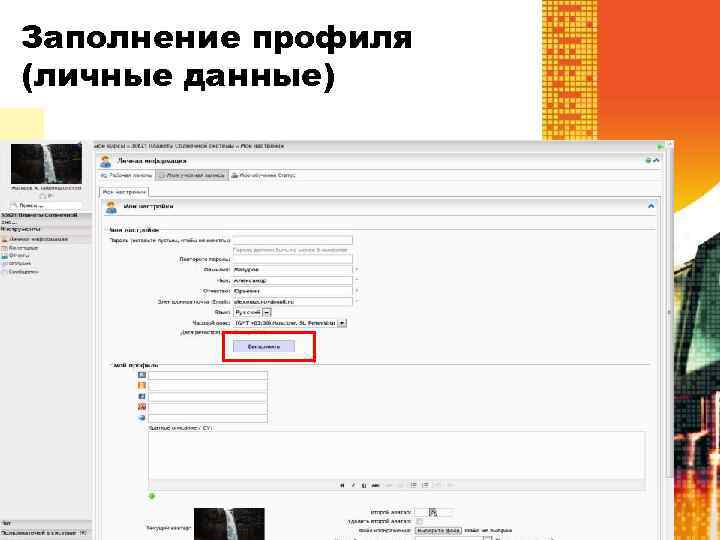This screenshot has height=540, width=720.
Task: Select the Моя учетная запись tab
Action: click(192, 175)
